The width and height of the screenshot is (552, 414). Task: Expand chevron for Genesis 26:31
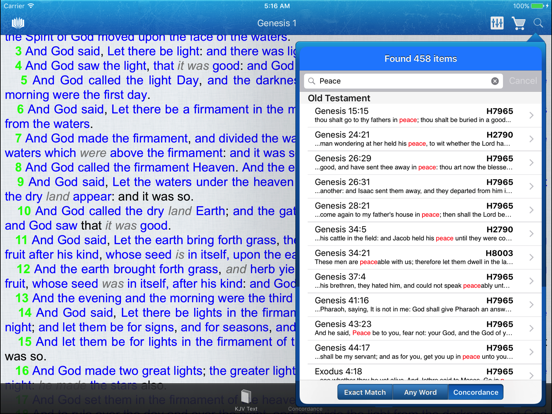pos(532,186)
